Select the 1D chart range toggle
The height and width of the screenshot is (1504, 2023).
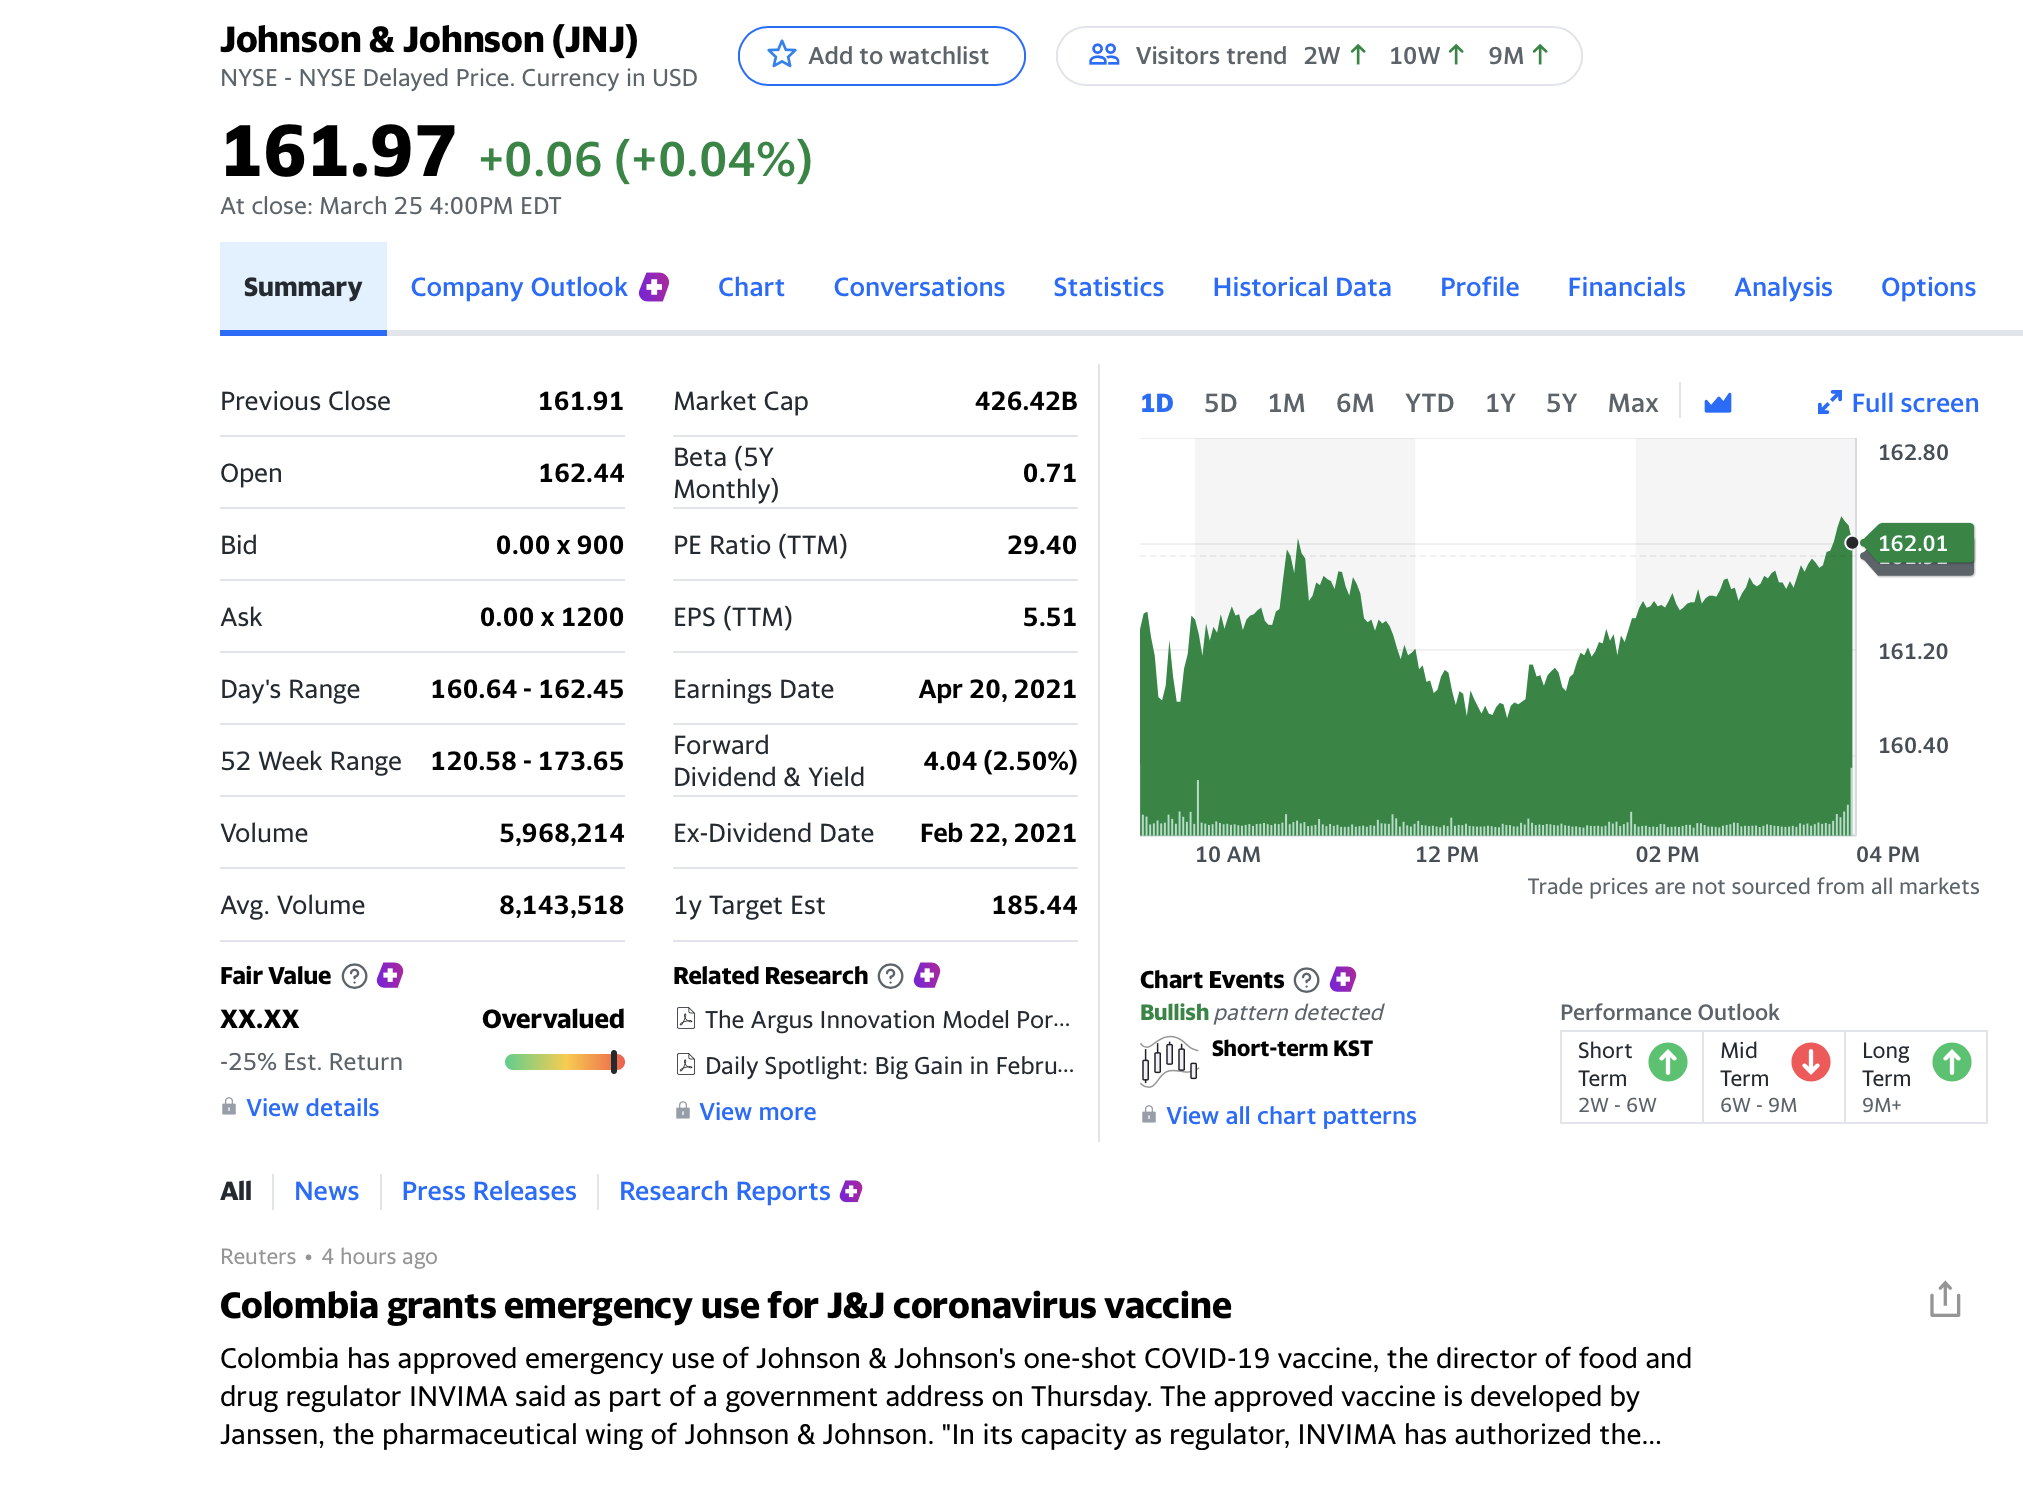pyautogui.click(x=1156, y=403)
